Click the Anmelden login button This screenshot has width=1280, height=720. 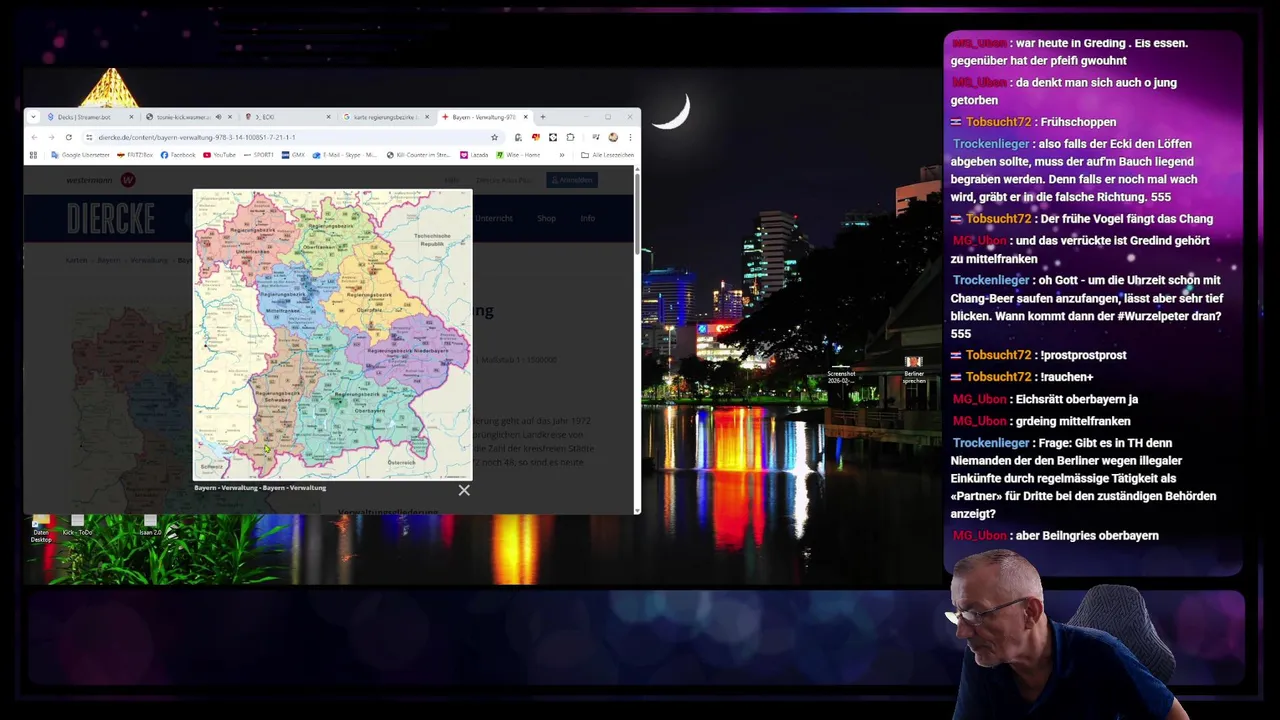tap(571, 180)
